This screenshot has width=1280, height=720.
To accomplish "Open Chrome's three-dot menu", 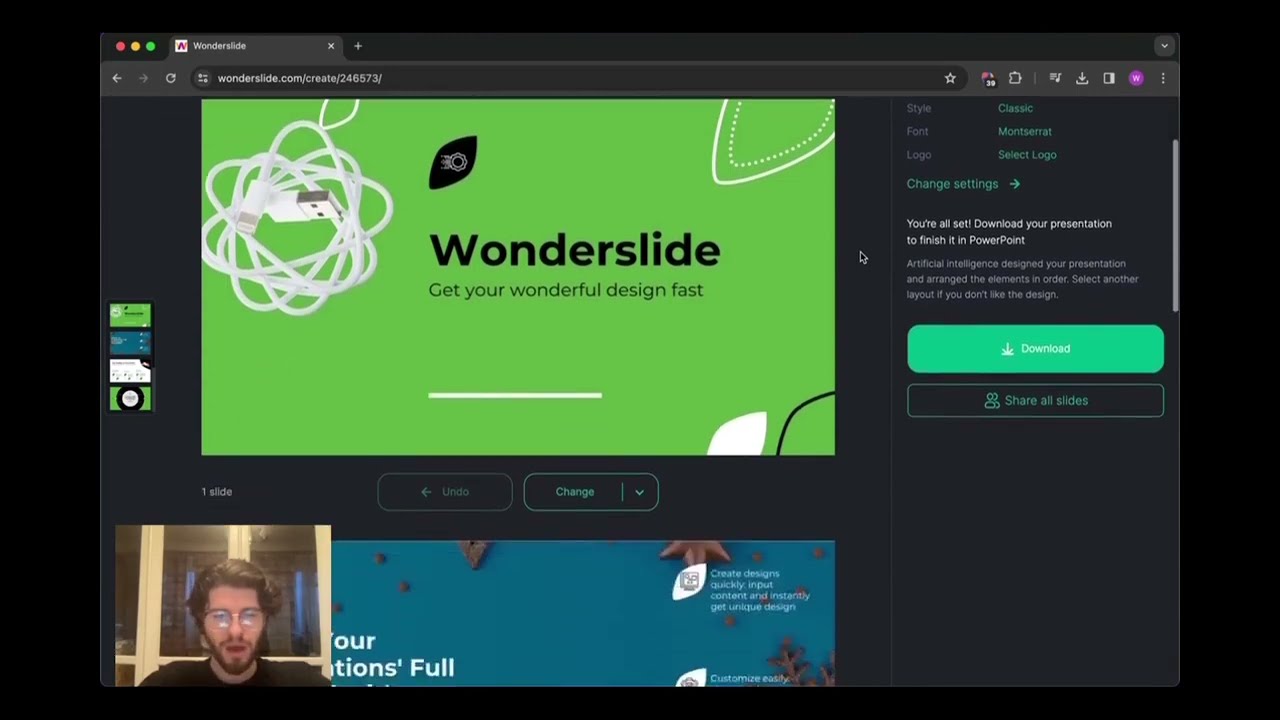I will [1163, 78].
